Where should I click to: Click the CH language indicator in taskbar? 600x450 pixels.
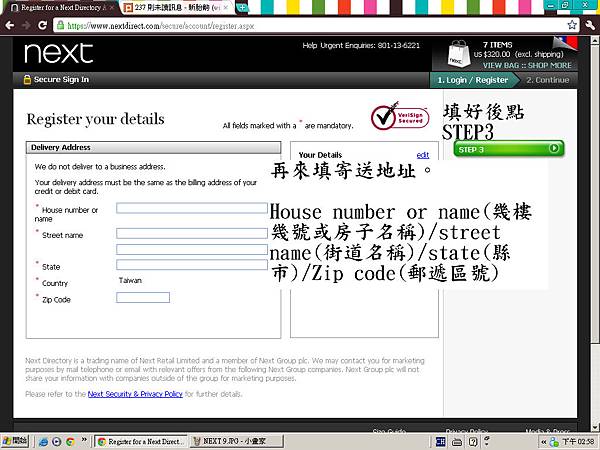(x=440, y=442)
